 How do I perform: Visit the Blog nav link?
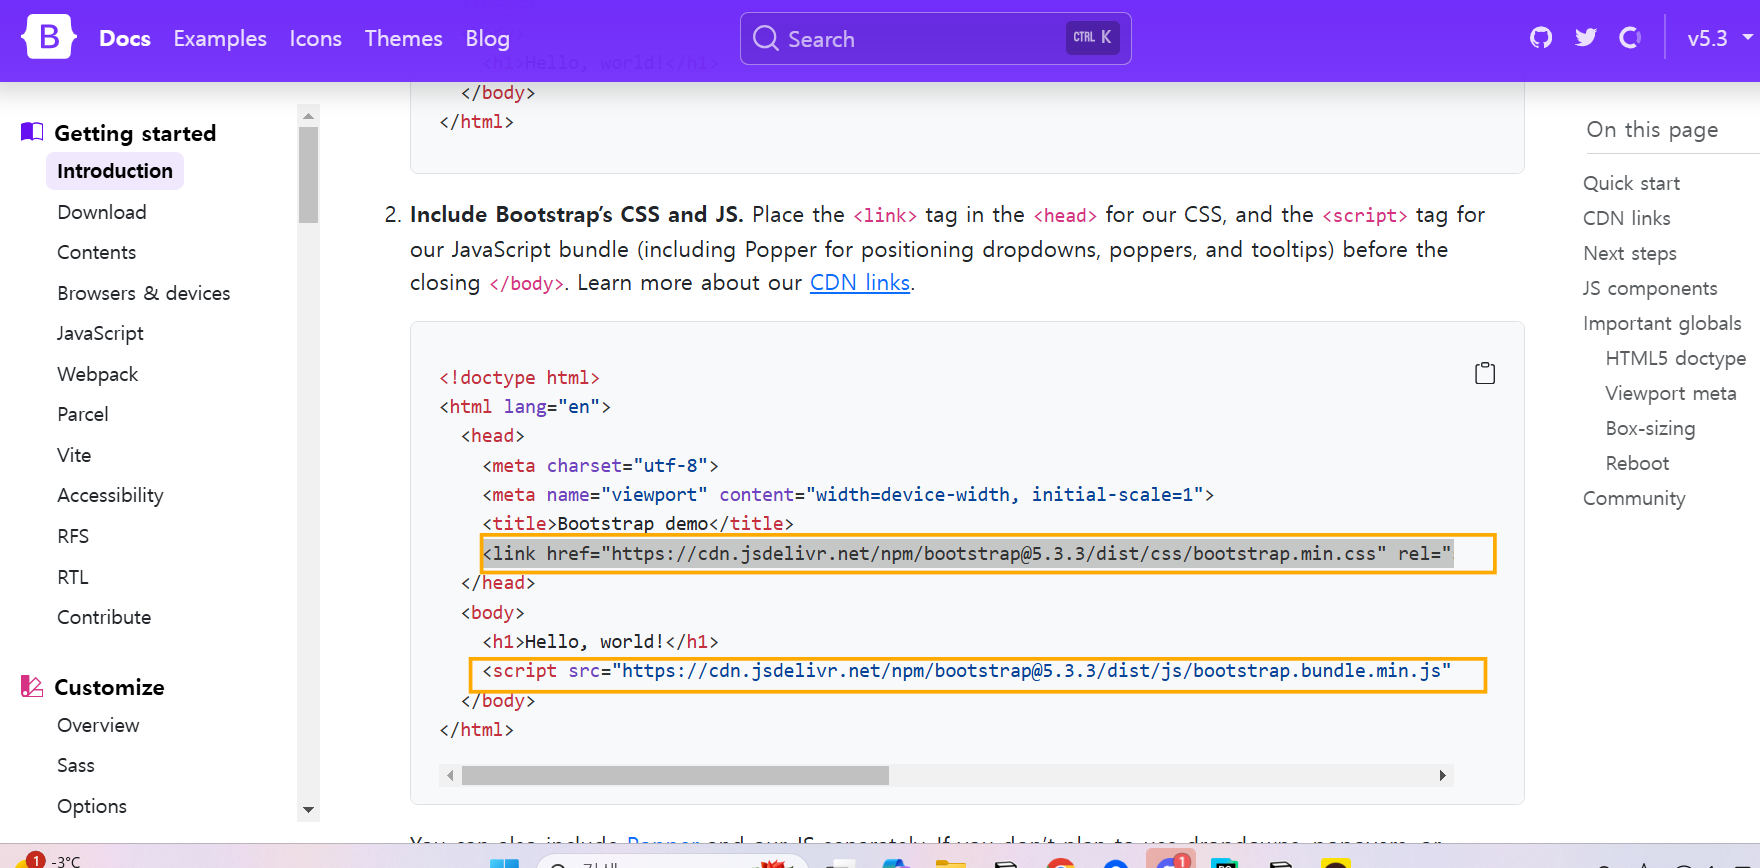tap(488, 38)
